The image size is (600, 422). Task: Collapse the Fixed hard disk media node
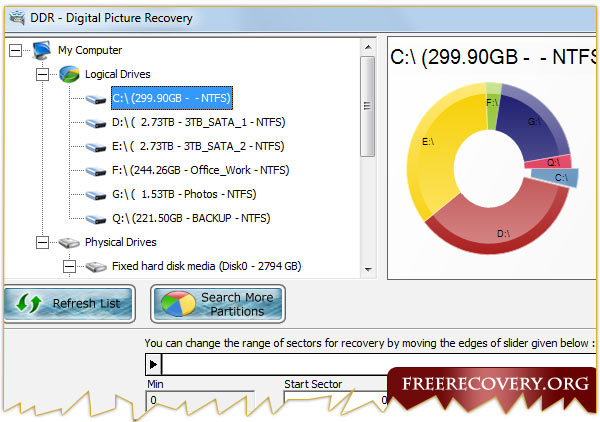[x=69, y=266]
